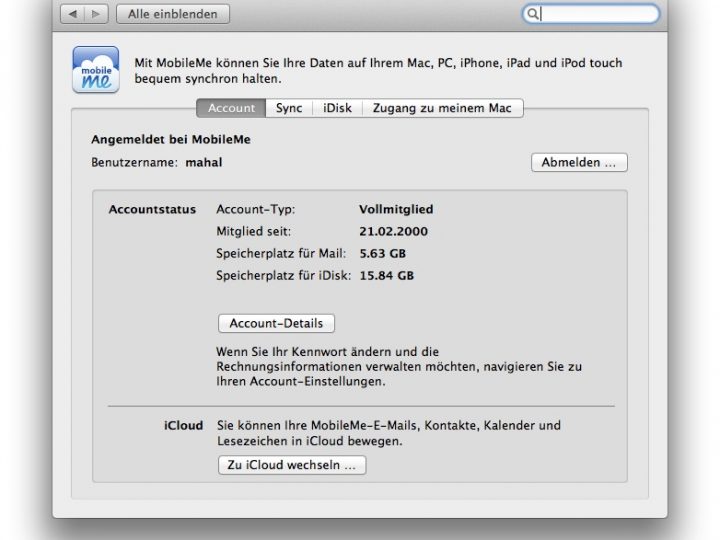Click the Vollmitglied account type value
720x540 pixels.
[x=396, y=209]
